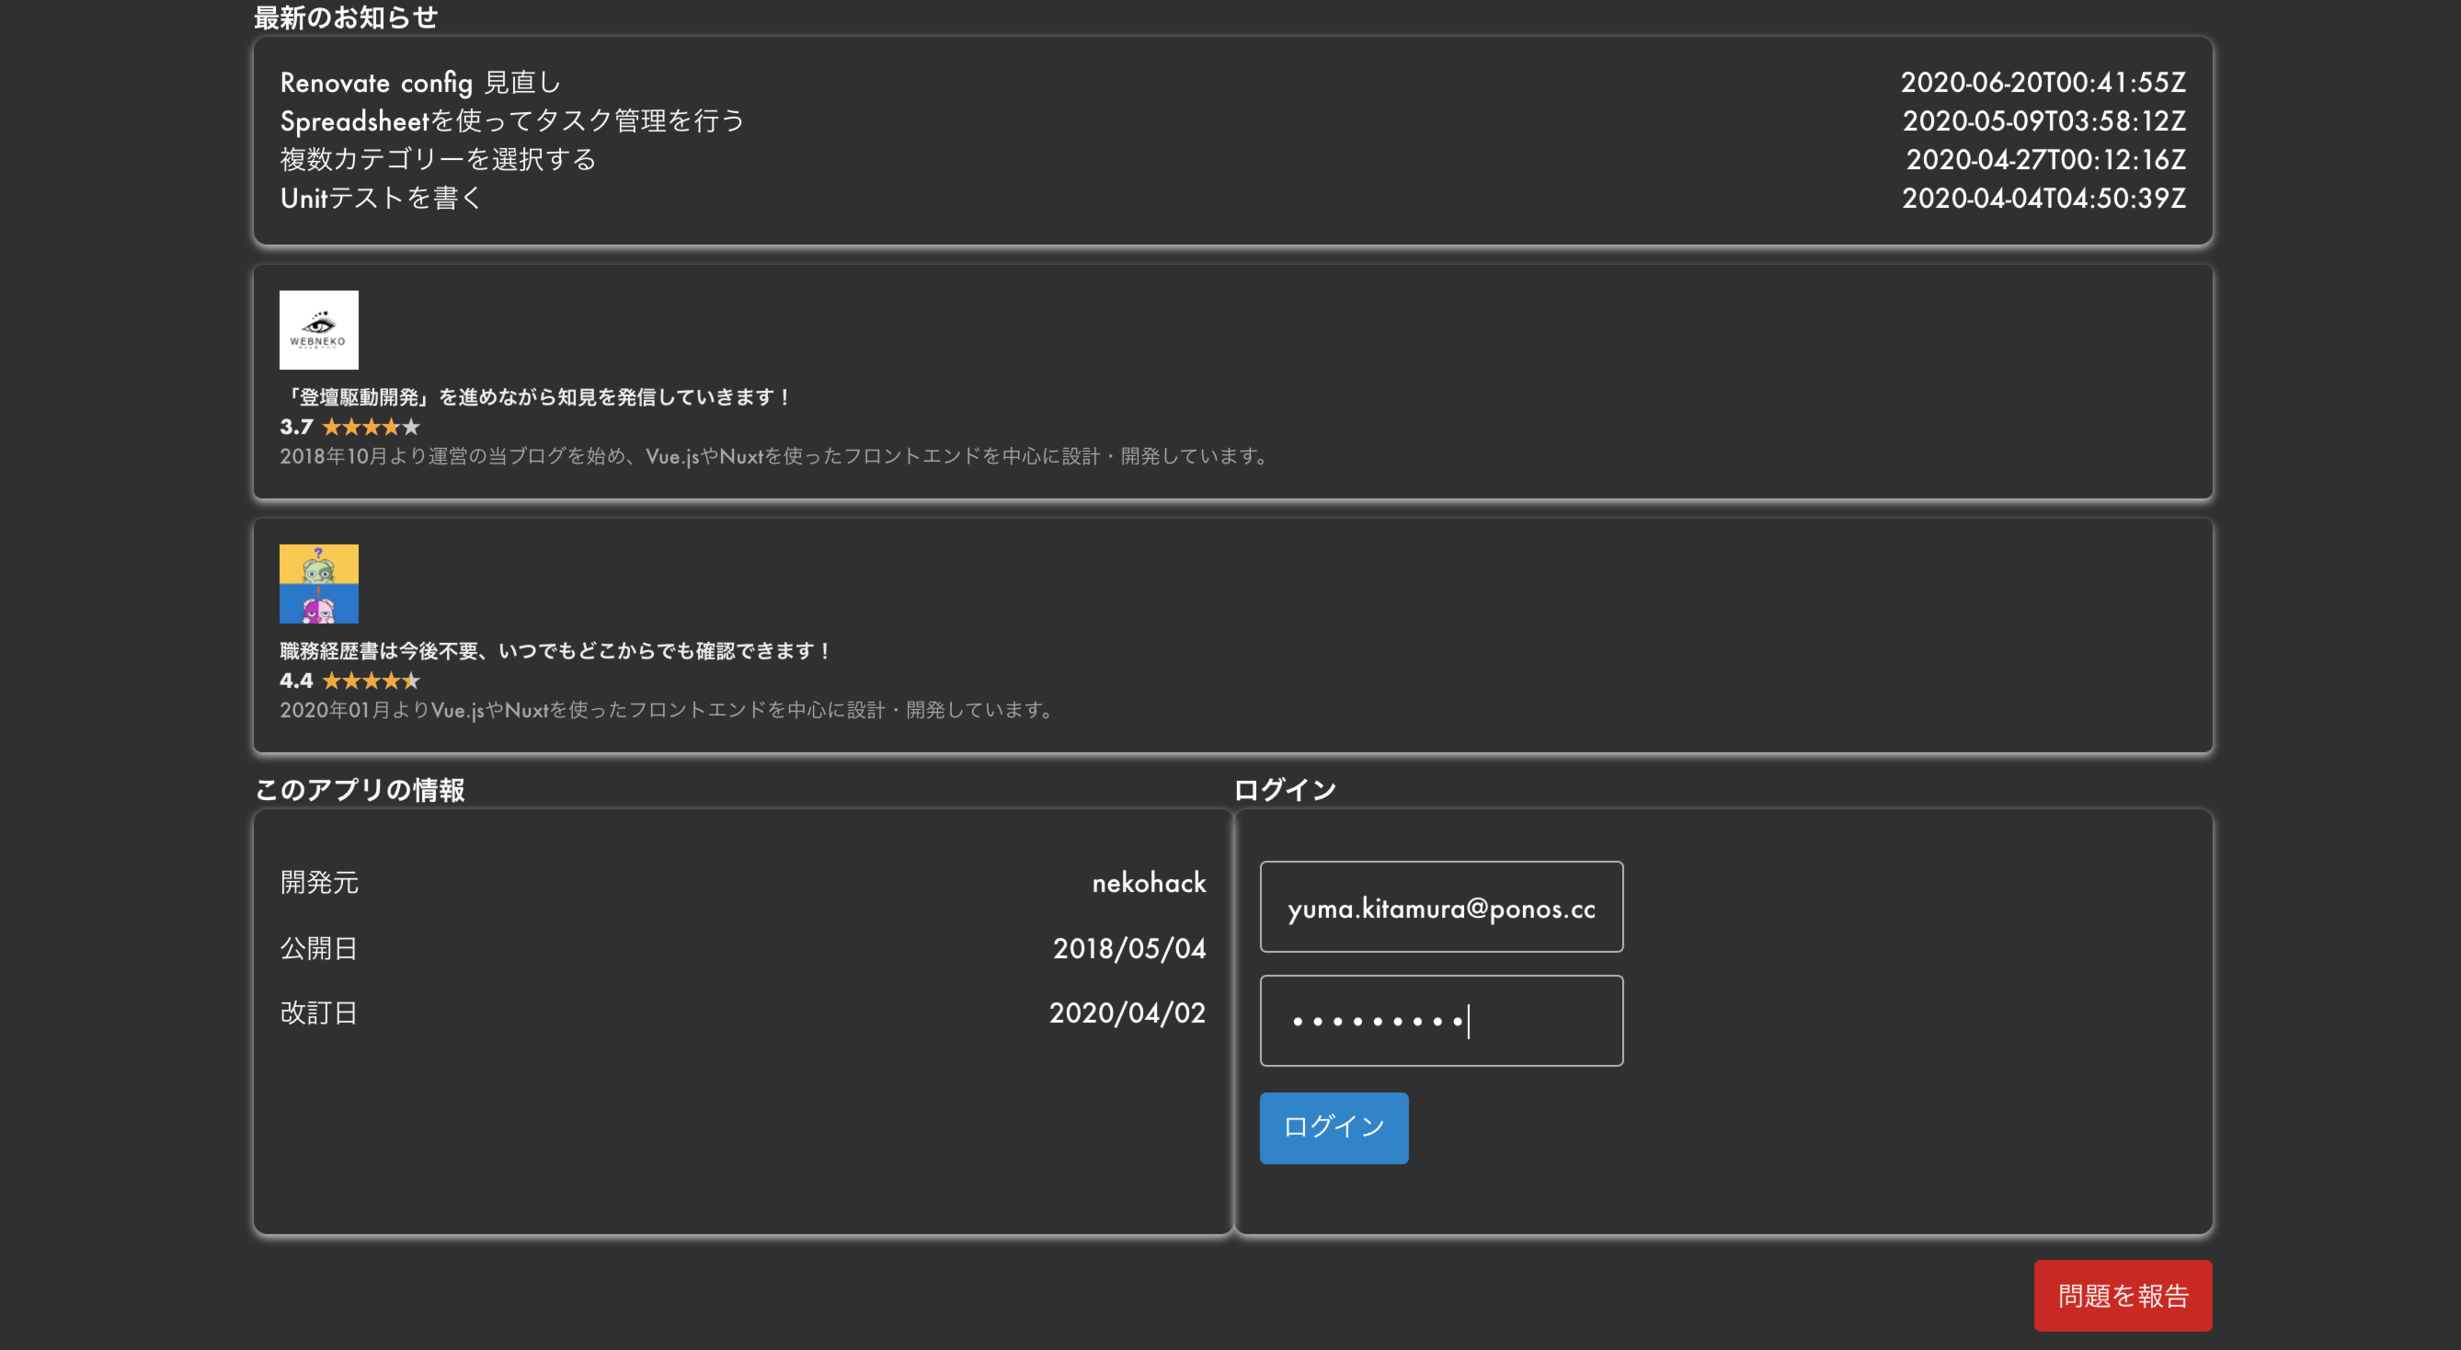The height and width of the screenshot is (1350, 2461).
Task: Click the 2020年01月より description text
Action: (666, 710)
